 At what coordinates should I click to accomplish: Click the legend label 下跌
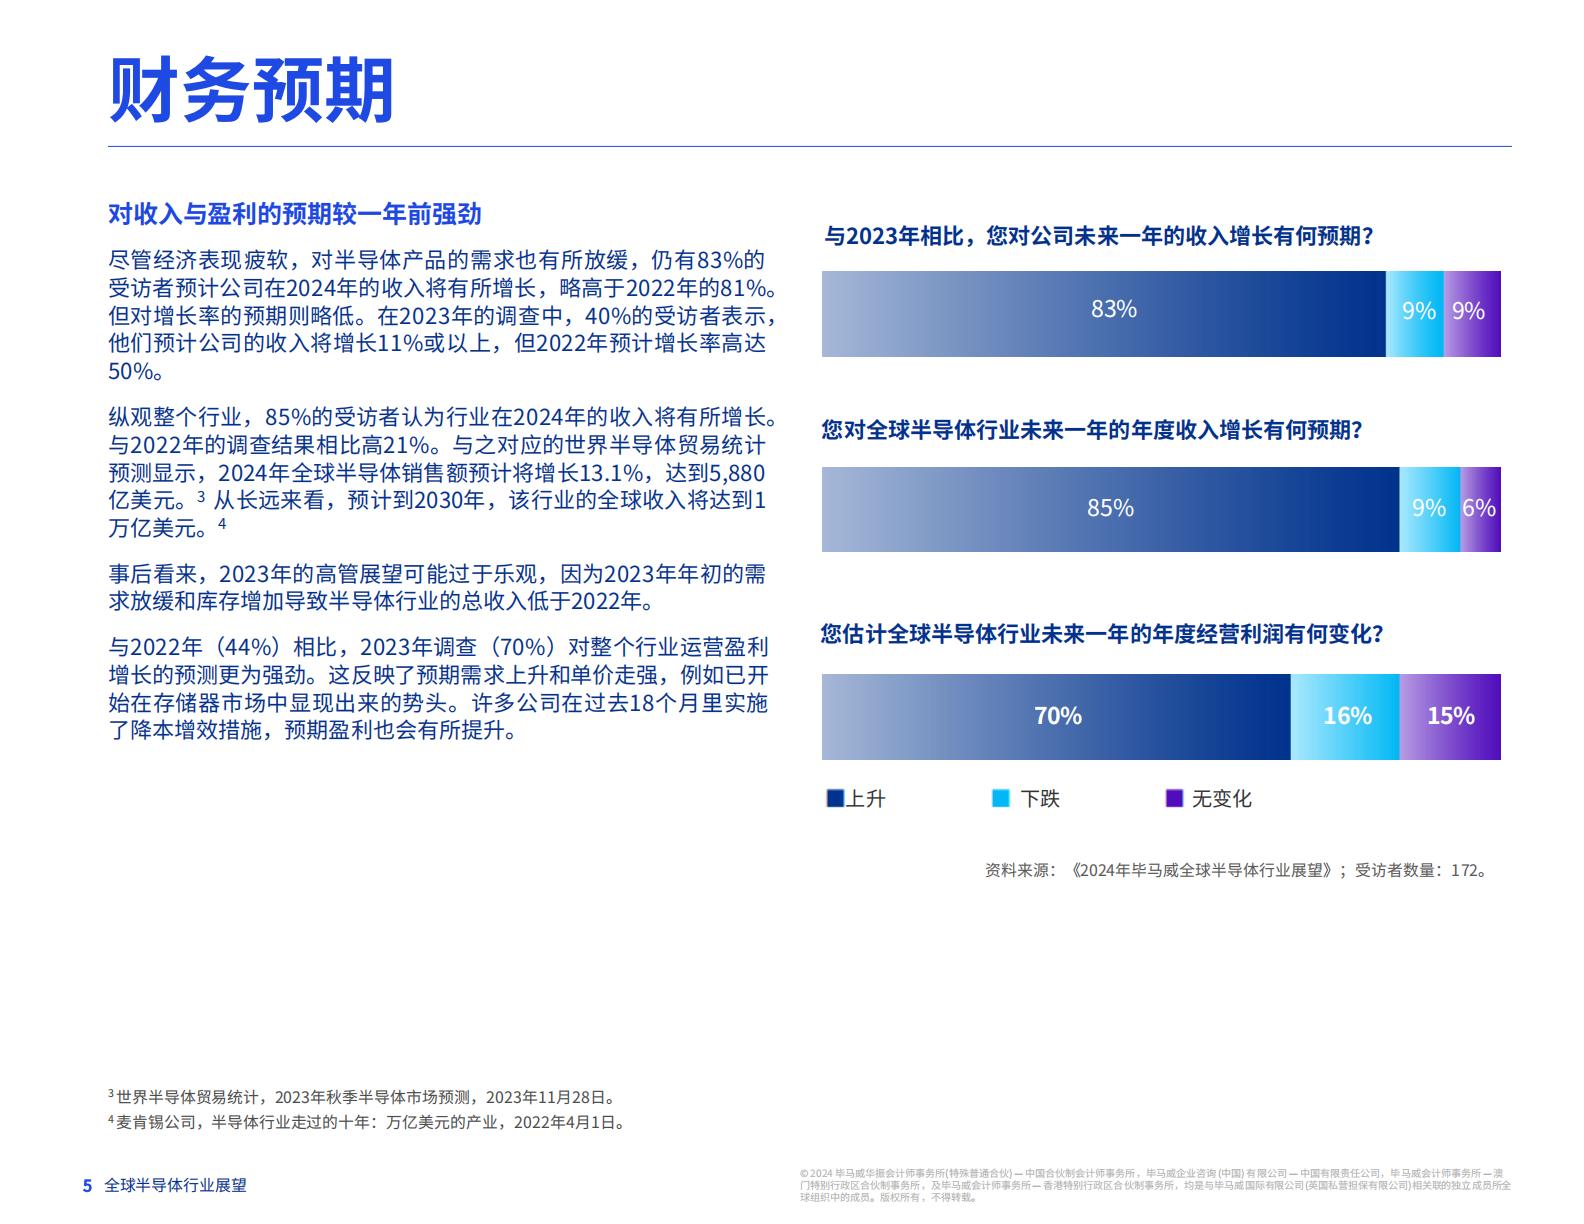(1040, 799)
